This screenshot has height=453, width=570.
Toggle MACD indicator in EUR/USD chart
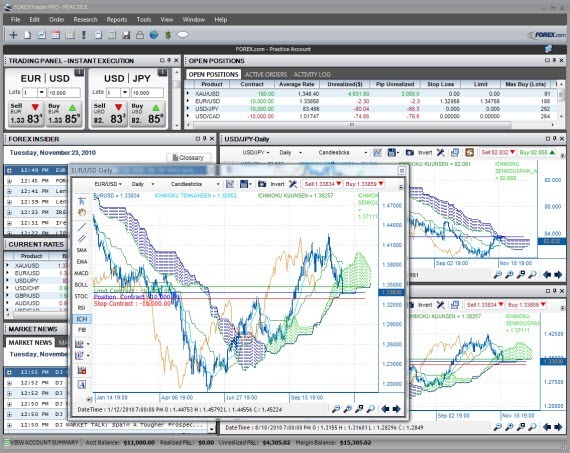point(81,273)
